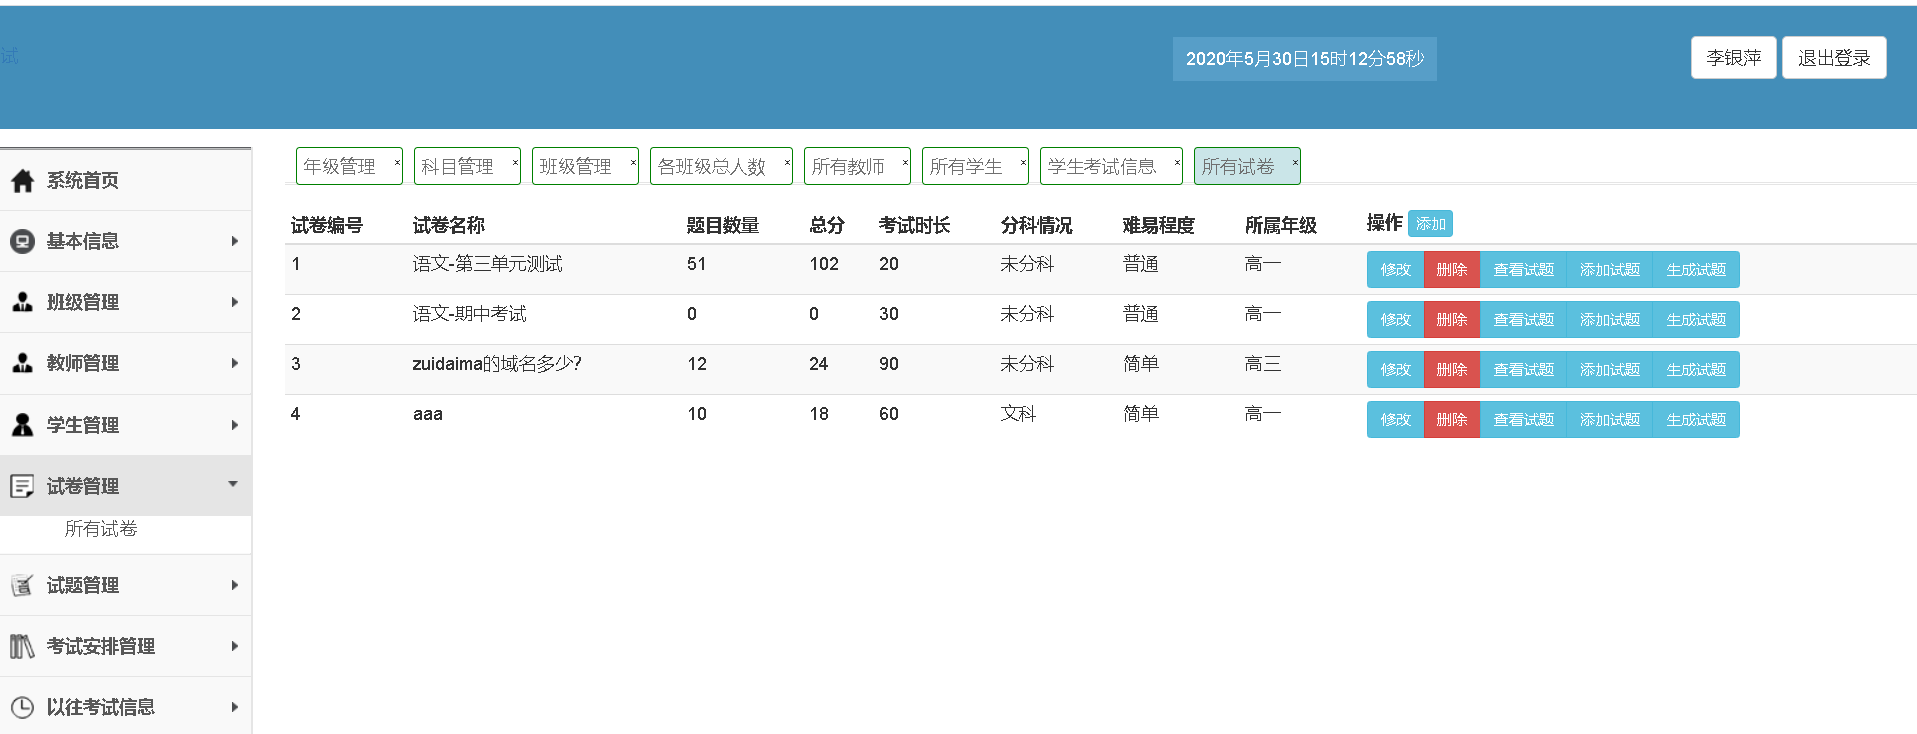Click the 考试安排管理 books icon

[22, 646]
